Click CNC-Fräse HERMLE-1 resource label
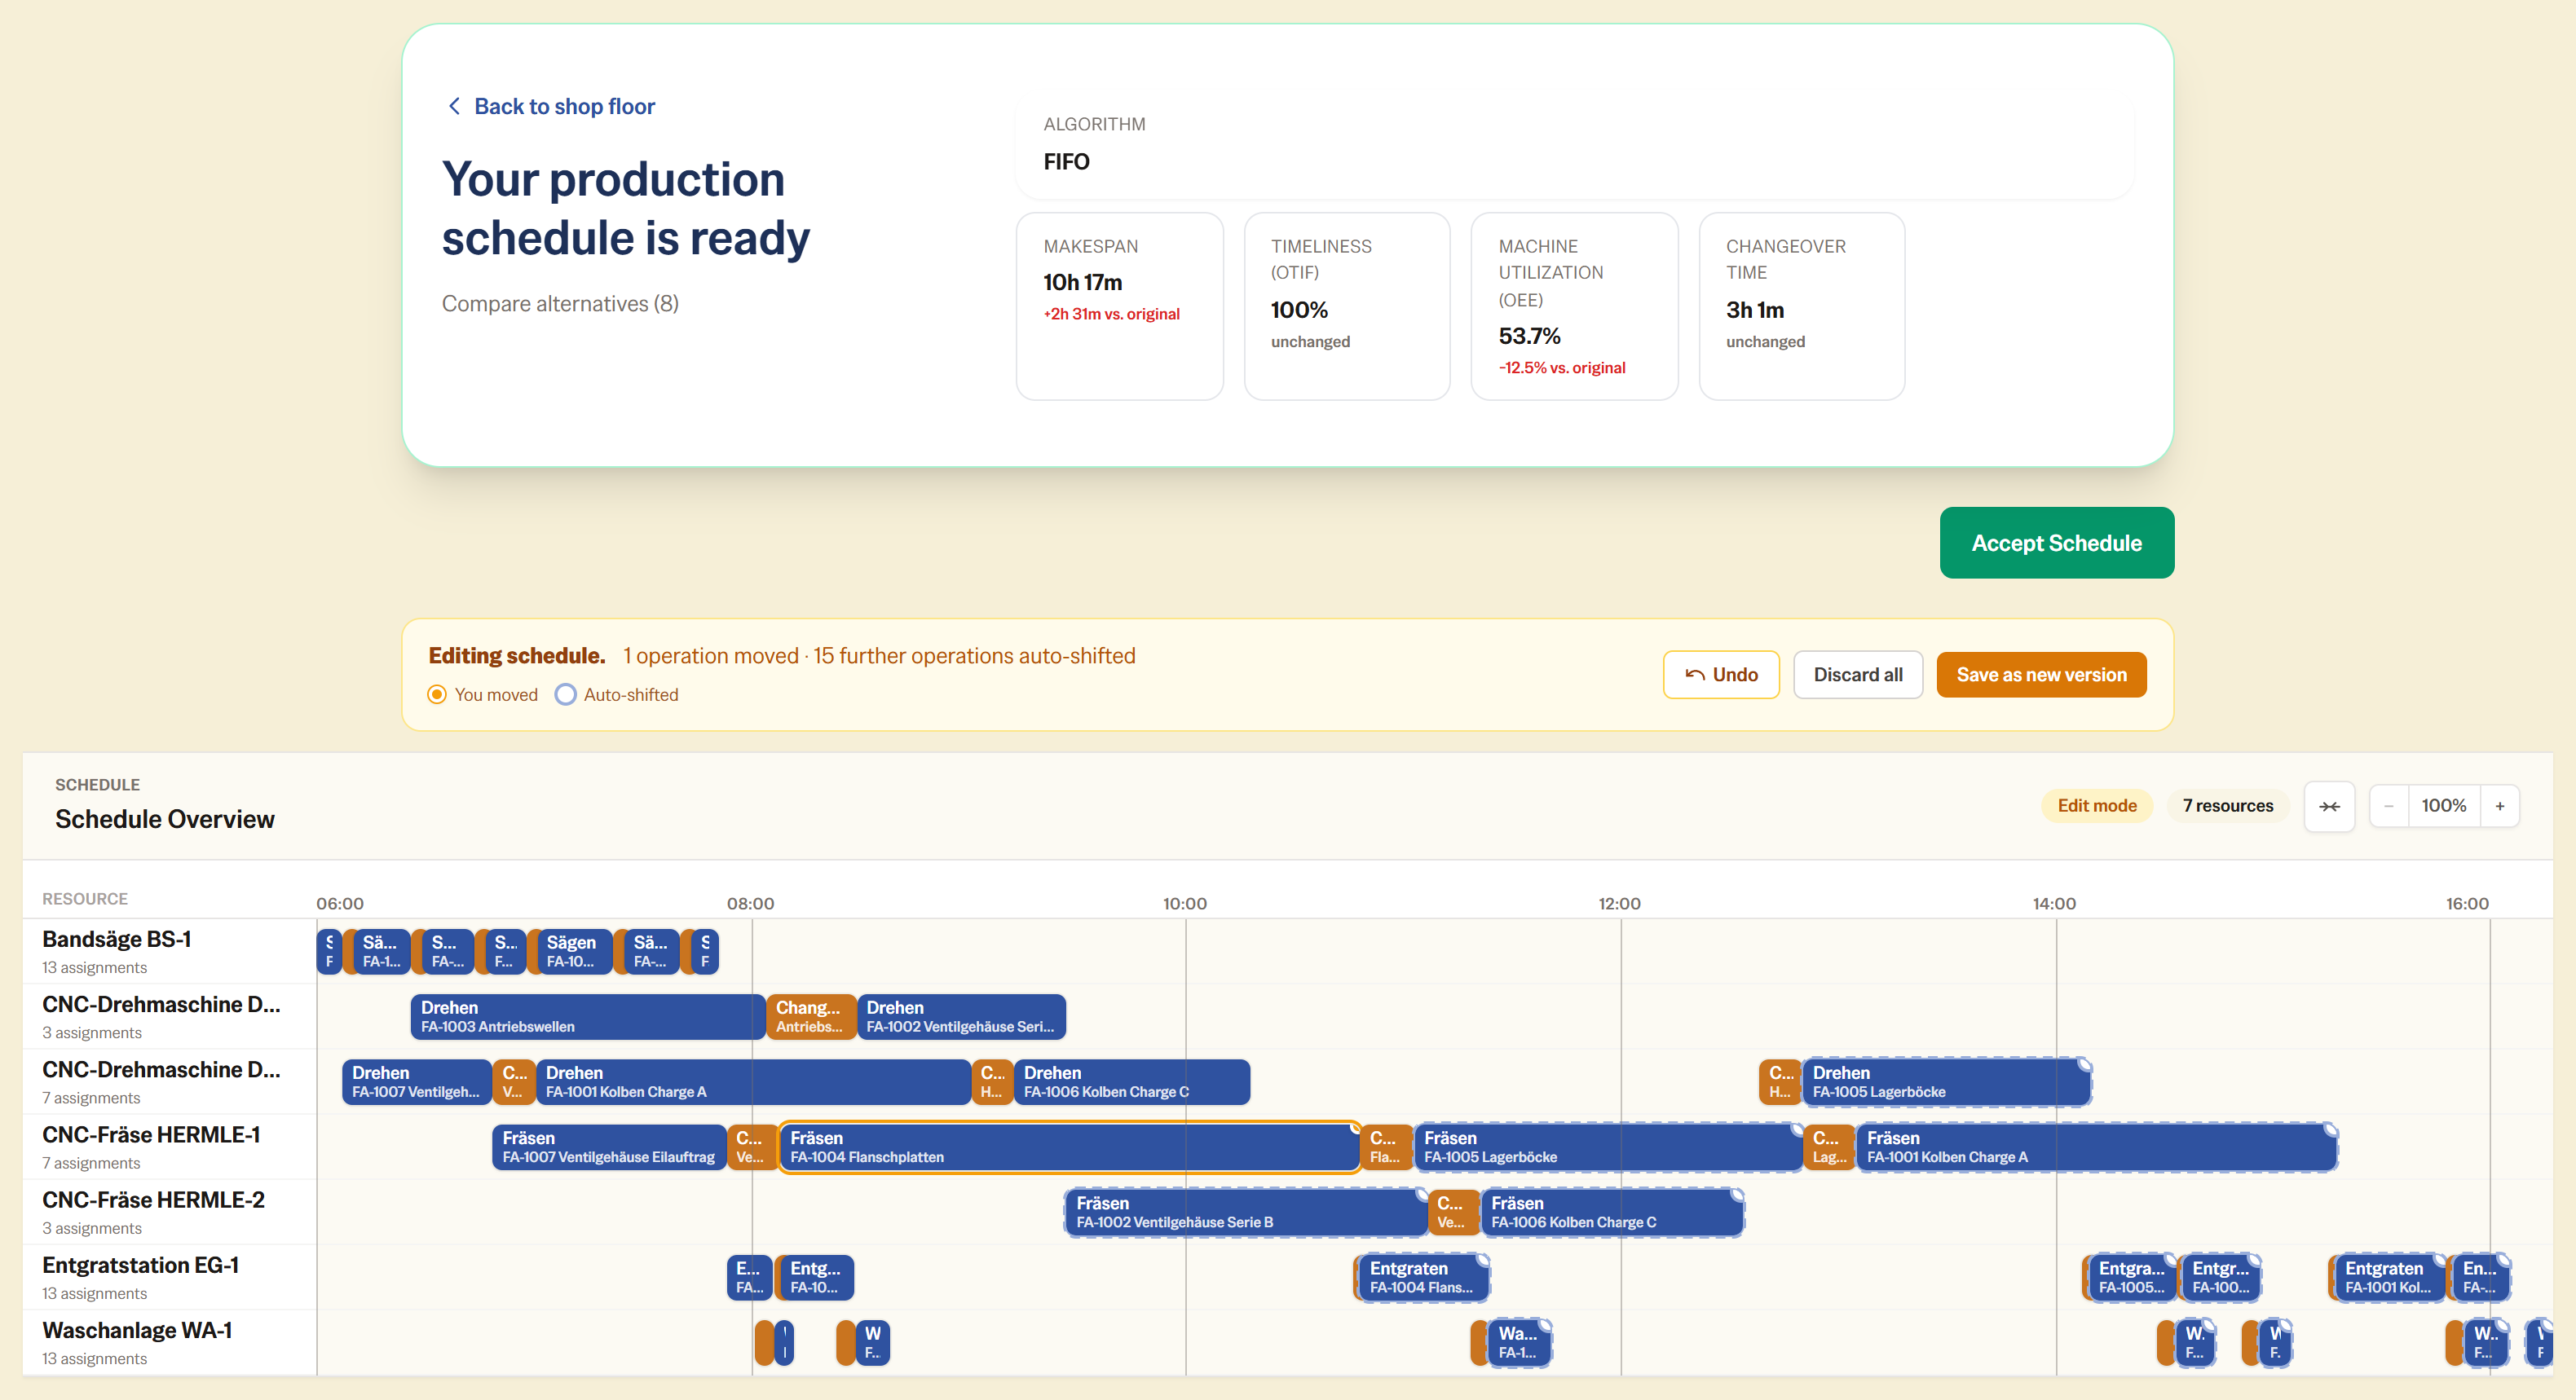Image resolution: width=2576 pixels, height=1400 pixels. (x=151, y=1134)
